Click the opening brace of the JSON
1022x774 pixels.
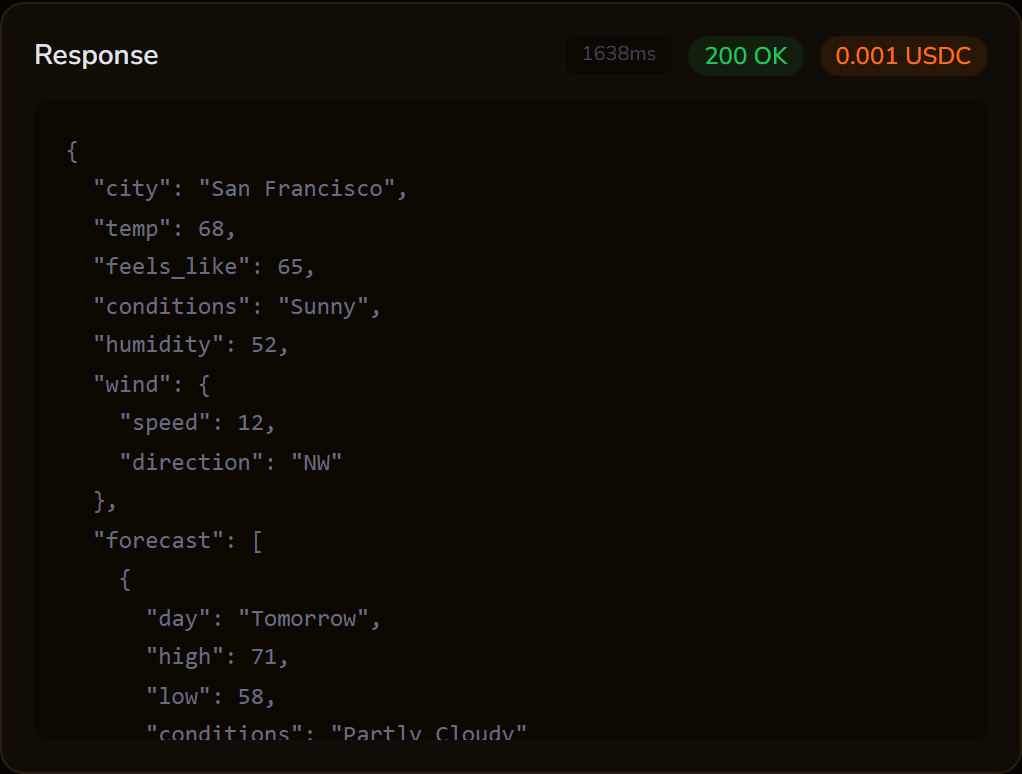(x=71, y=150)
